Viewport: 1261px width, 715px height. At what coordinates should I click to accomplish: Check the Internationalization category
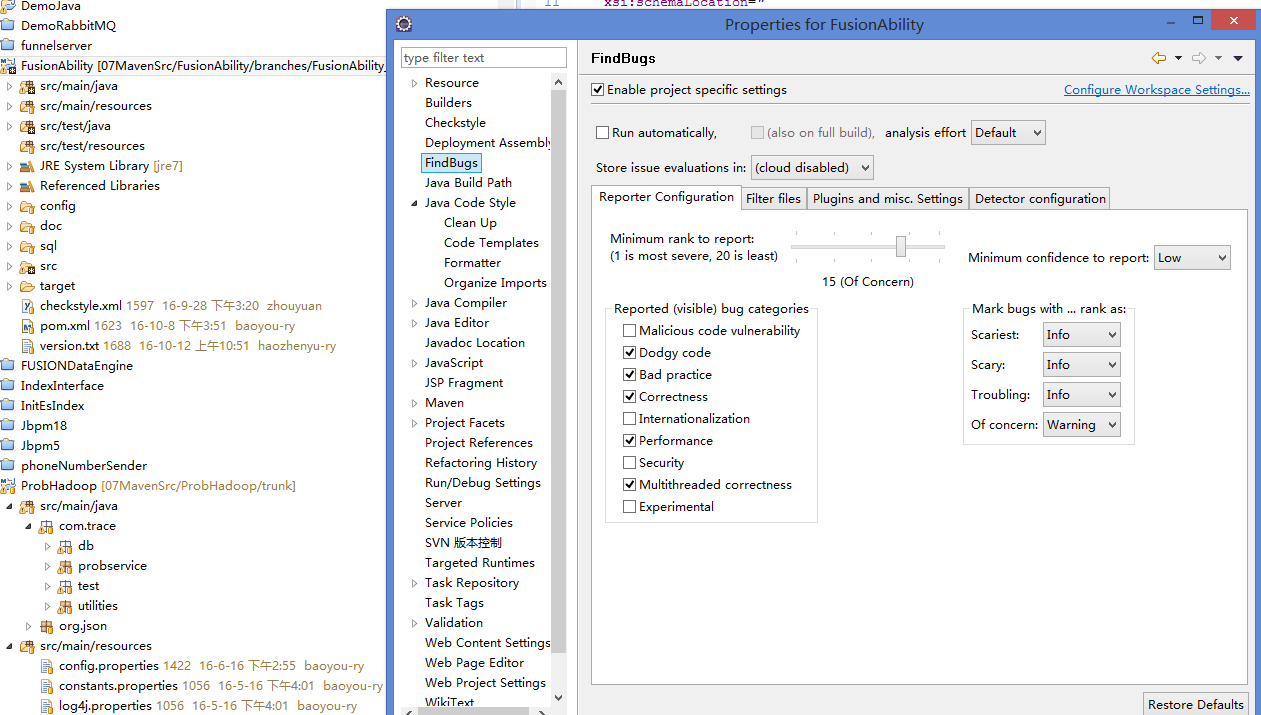tap(629, 419)
